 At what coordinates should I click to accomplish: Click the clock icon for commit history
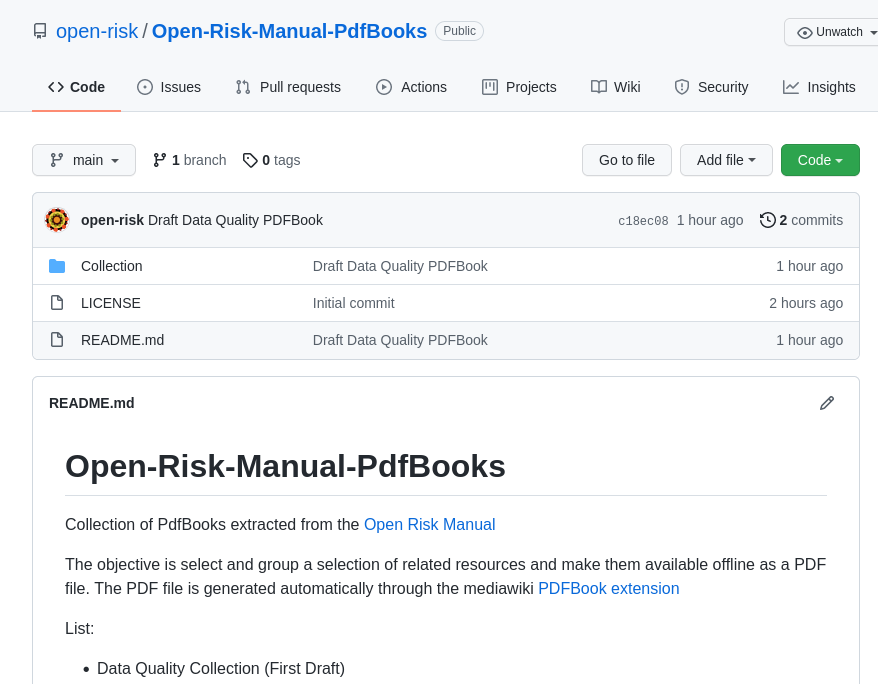(767, 220)
